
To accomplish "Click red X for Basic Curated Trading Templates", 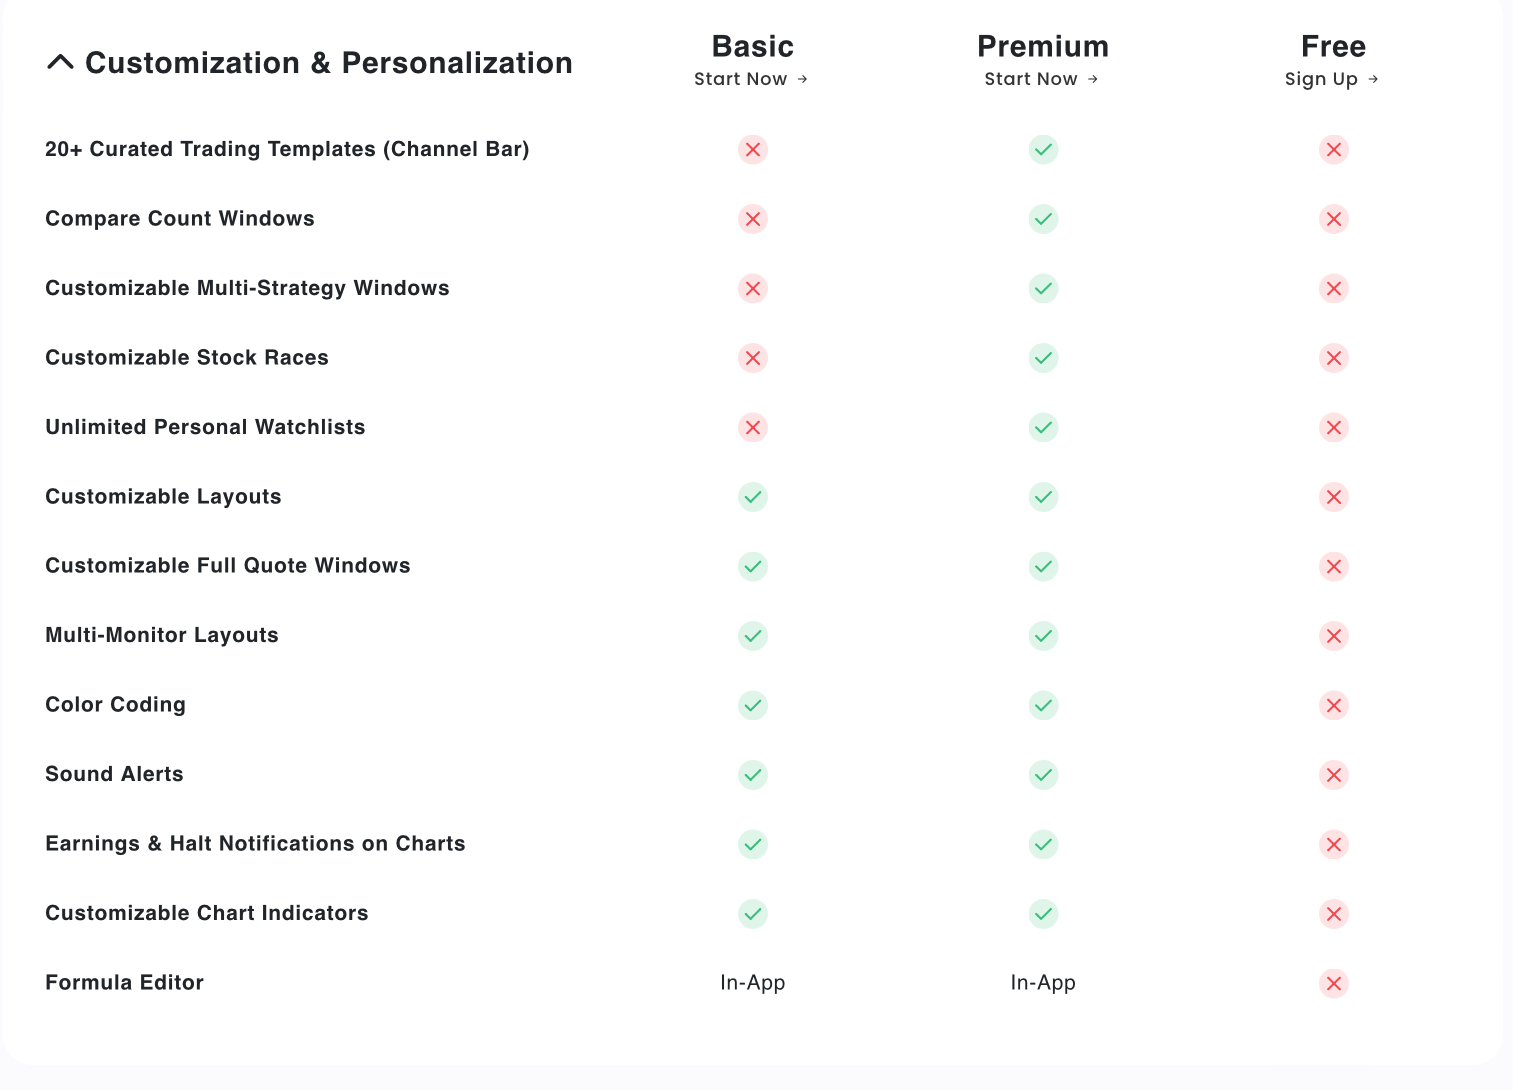I will pyautogui.click(x=753, y=150).
